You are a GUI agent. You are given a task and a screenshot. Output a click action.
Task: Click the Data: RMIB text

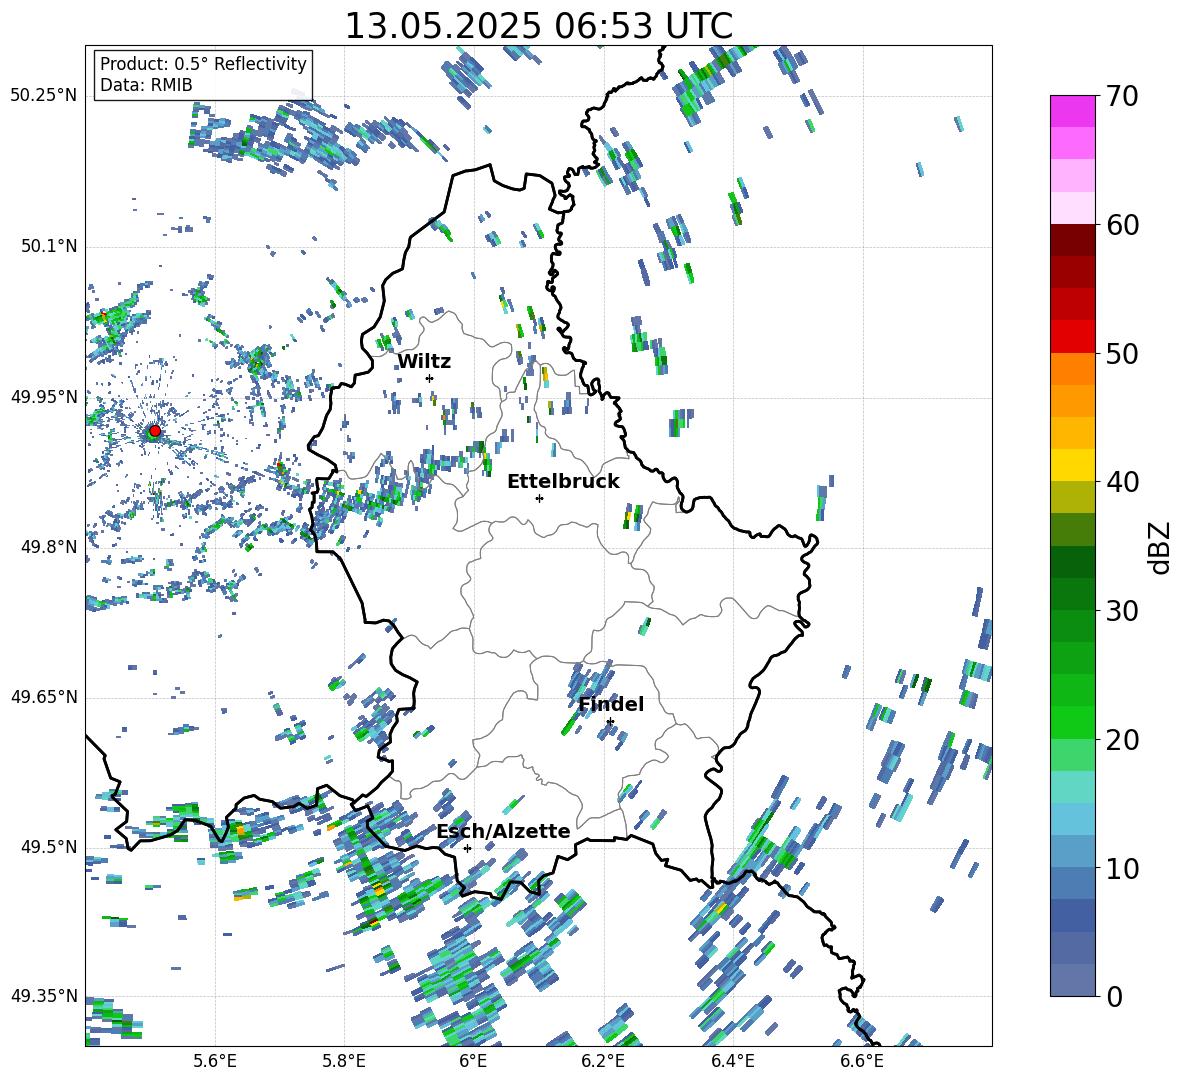pyautogui.click(x=146, y=85)
